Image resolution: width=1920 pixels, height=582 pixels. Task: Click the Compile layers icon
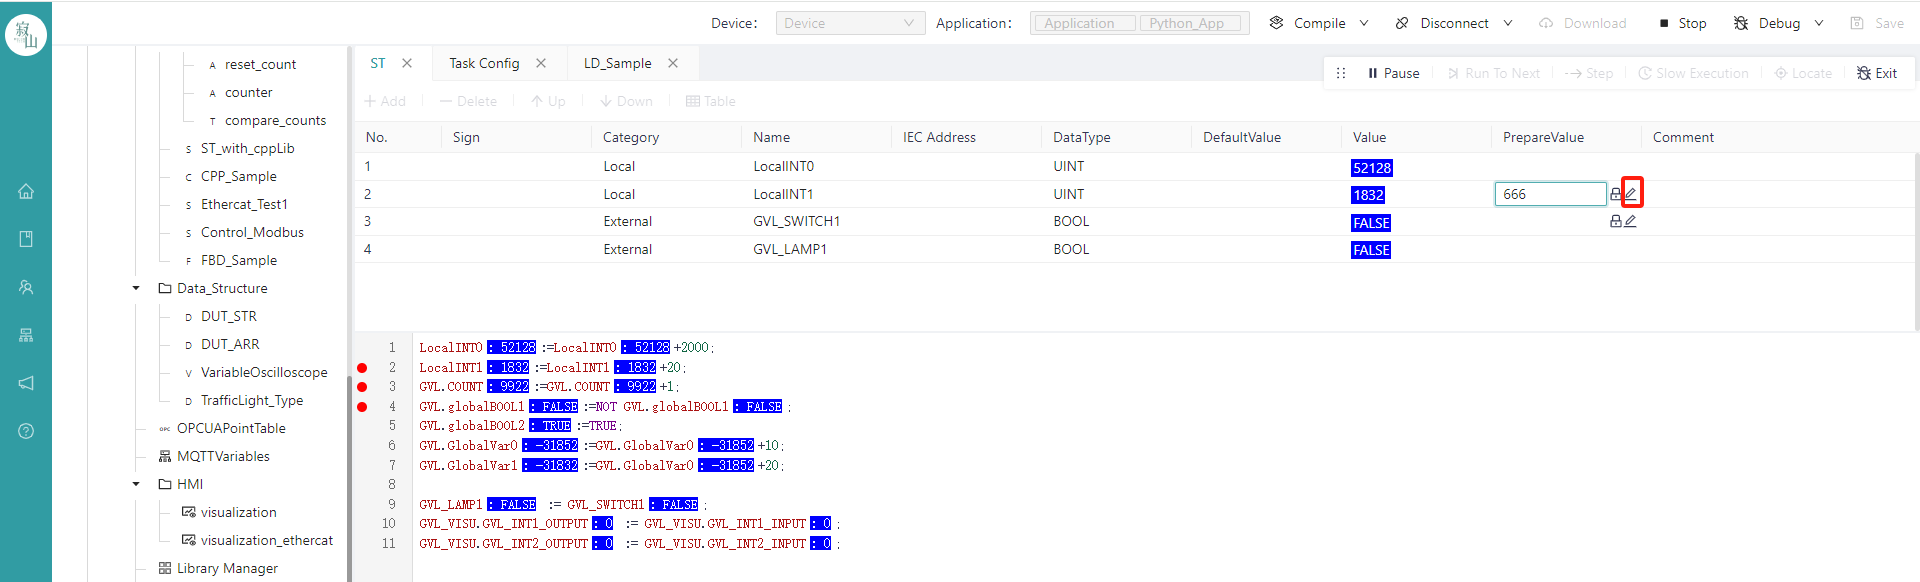click(x=1276, y=23)
